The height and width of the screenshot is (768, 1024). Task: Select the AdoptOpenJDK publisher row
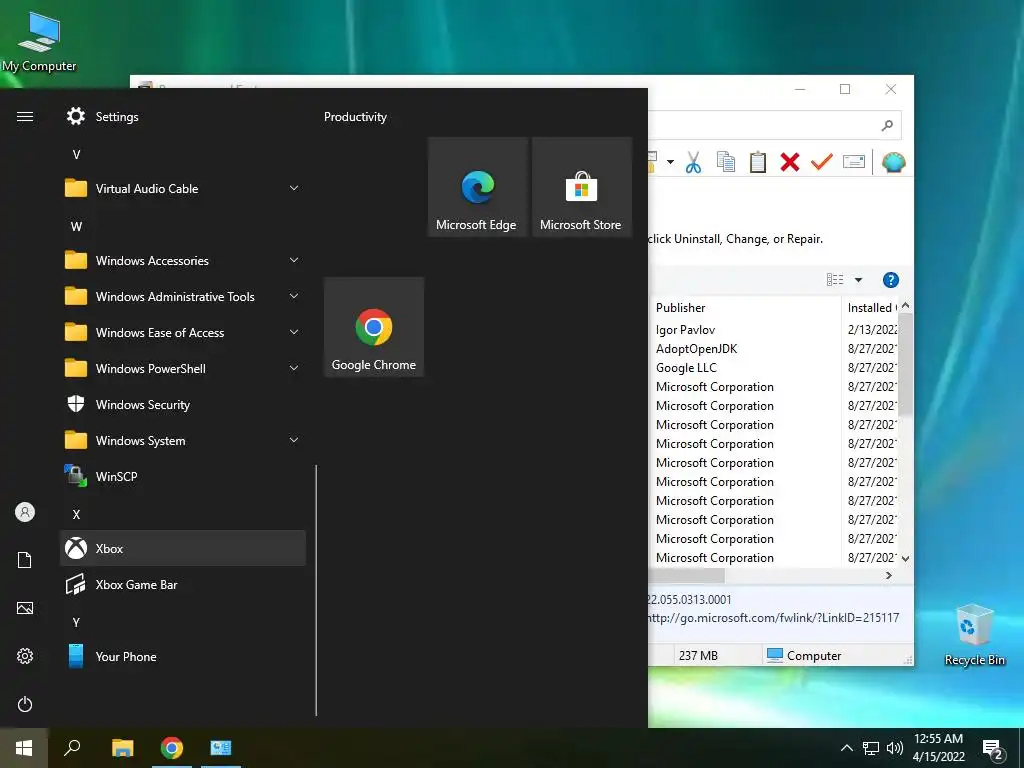[x=696, y=349]
